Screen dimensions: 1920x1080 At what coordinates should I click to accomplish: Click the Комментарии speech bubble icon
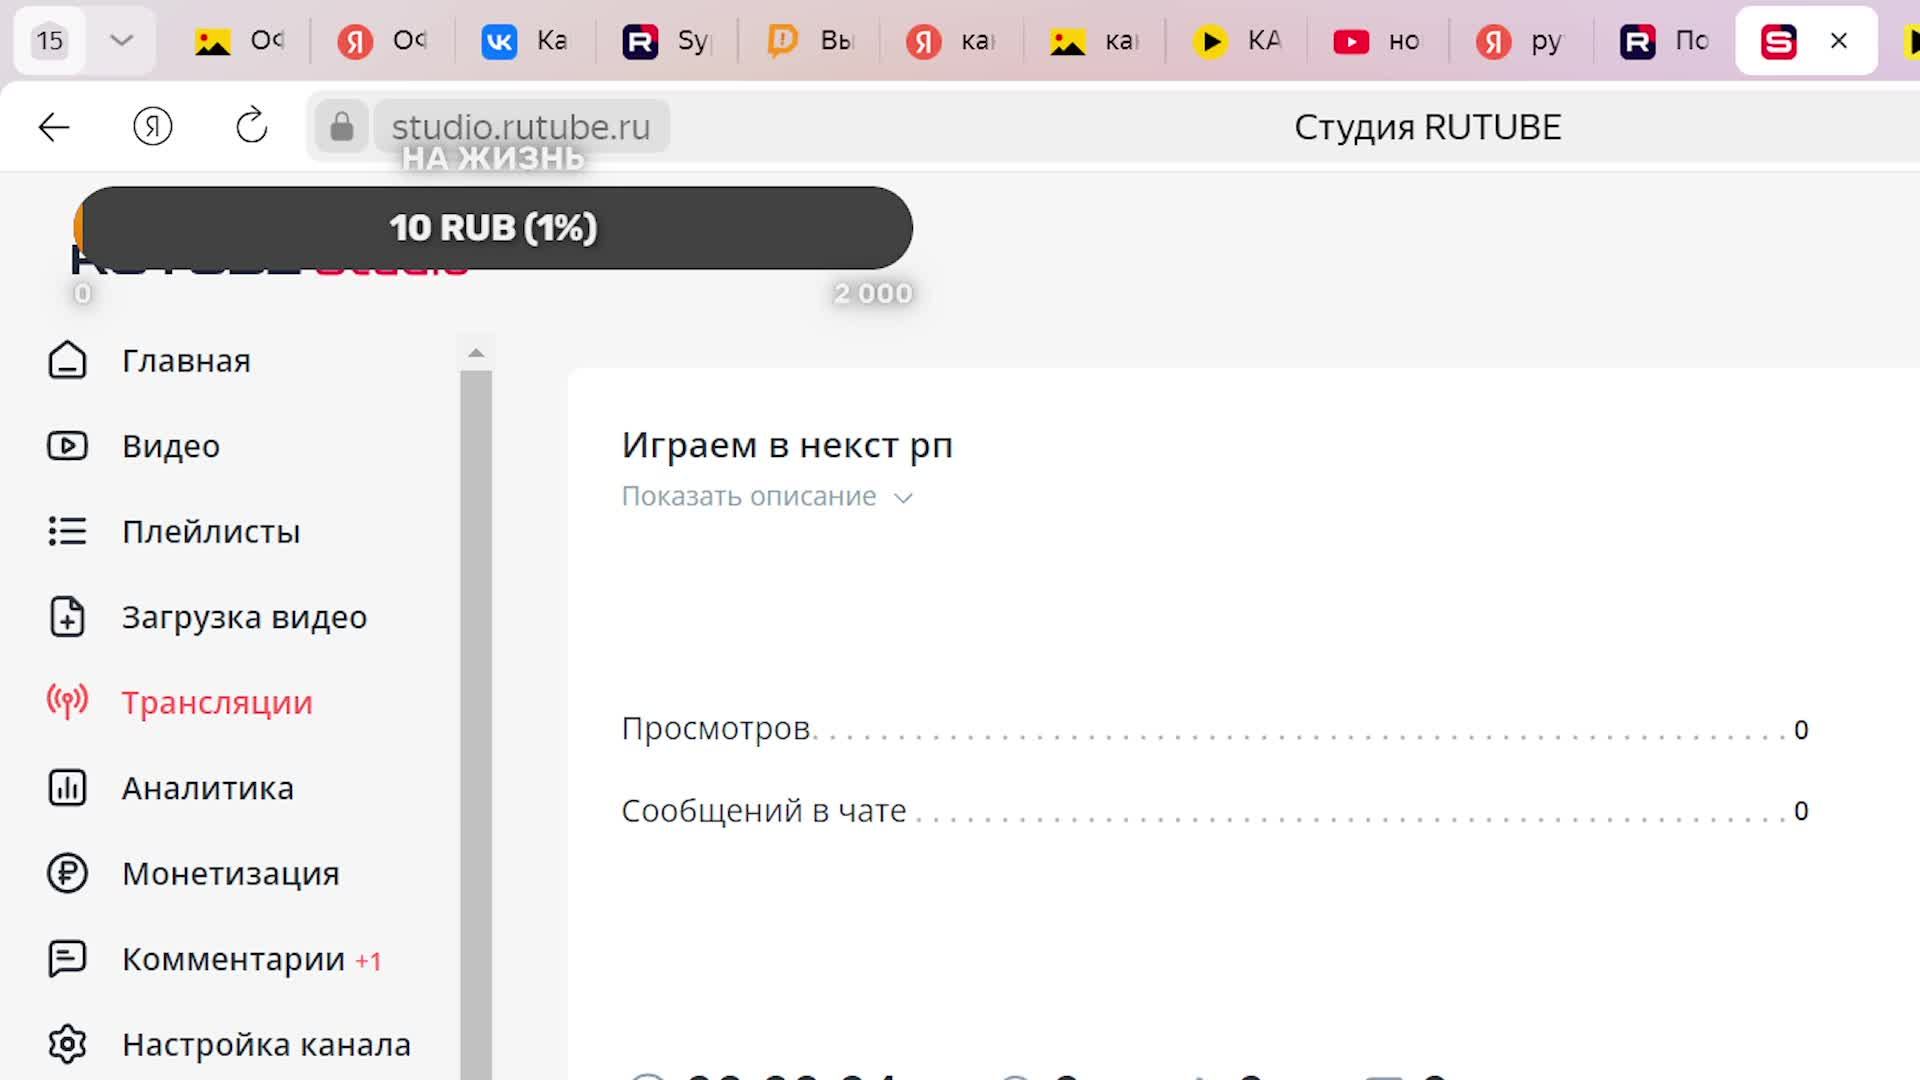tap(67, 959)
